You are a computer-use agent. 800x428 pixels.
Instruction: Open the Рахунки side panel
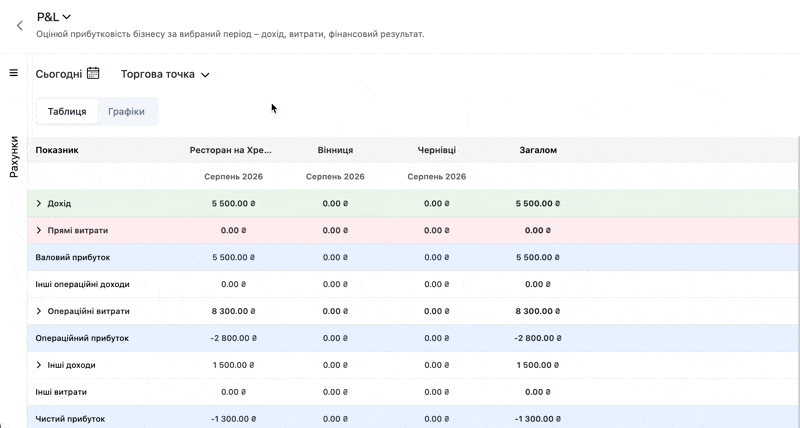point(14,157)
